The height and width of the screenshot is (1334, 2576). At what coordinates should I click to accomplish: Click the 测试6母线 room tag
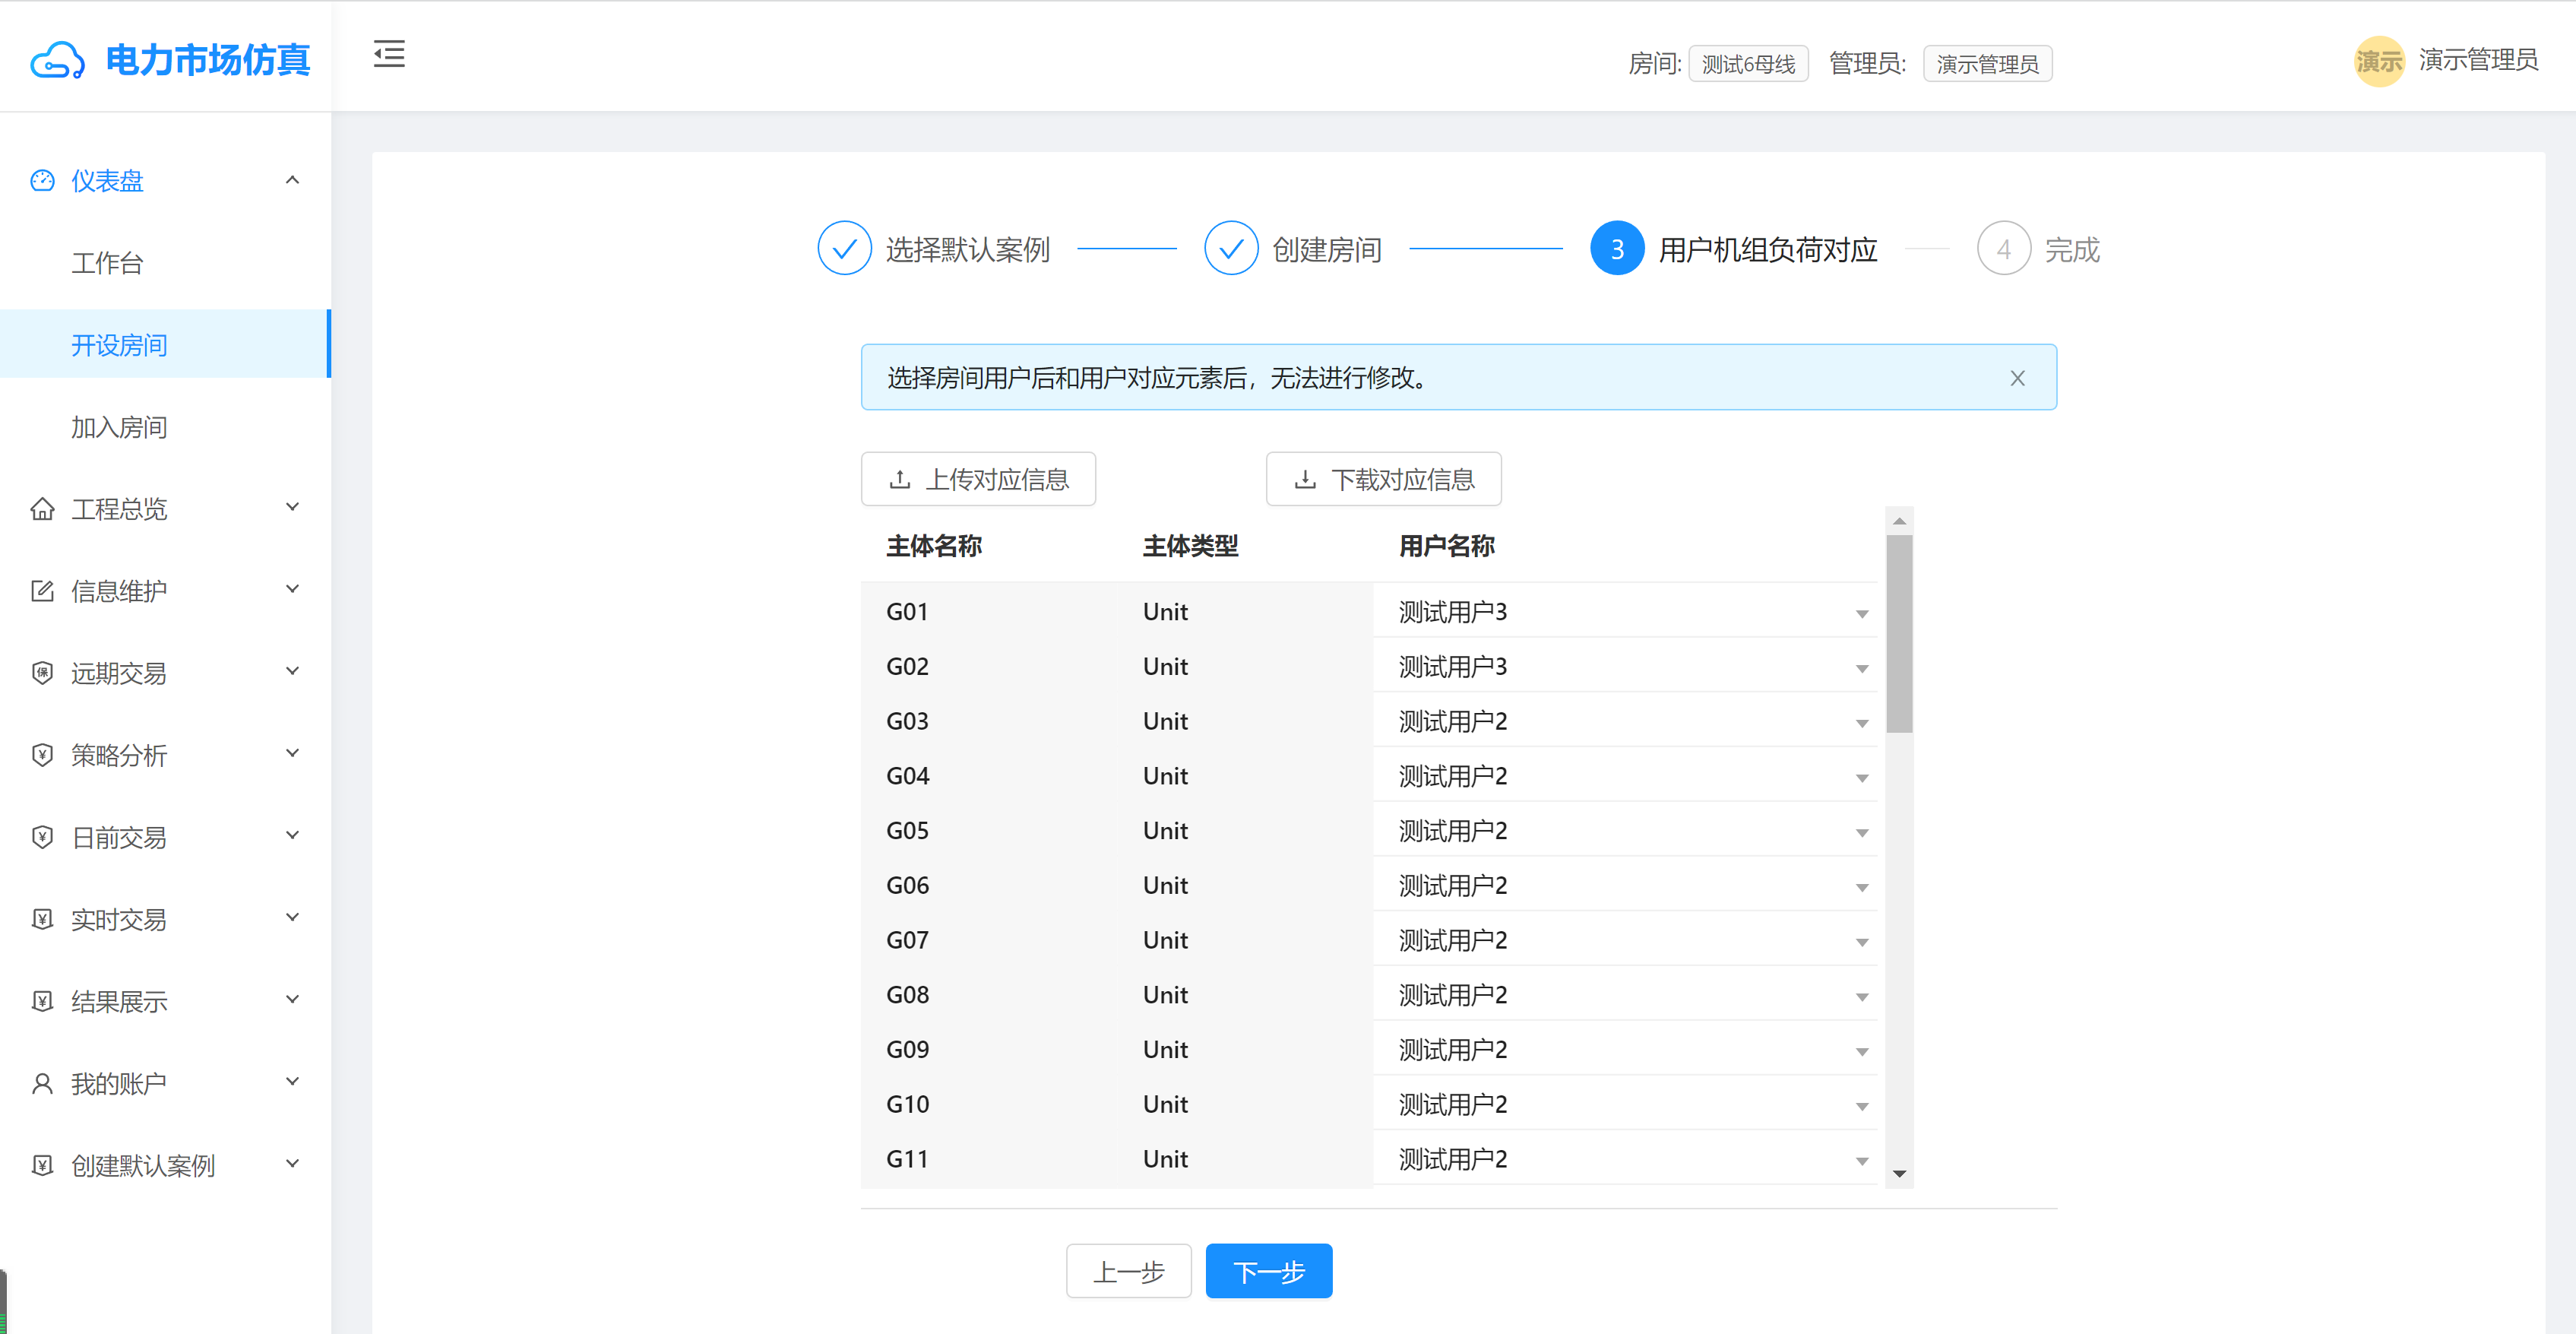pos(1748,64)
